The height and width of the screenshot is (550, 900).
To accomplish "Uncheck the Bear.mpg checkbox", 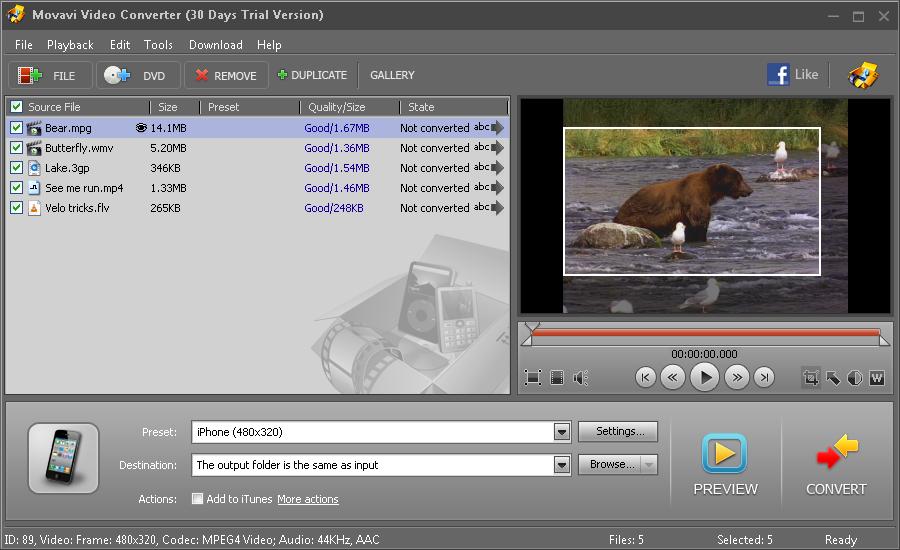I will [17, 127].
